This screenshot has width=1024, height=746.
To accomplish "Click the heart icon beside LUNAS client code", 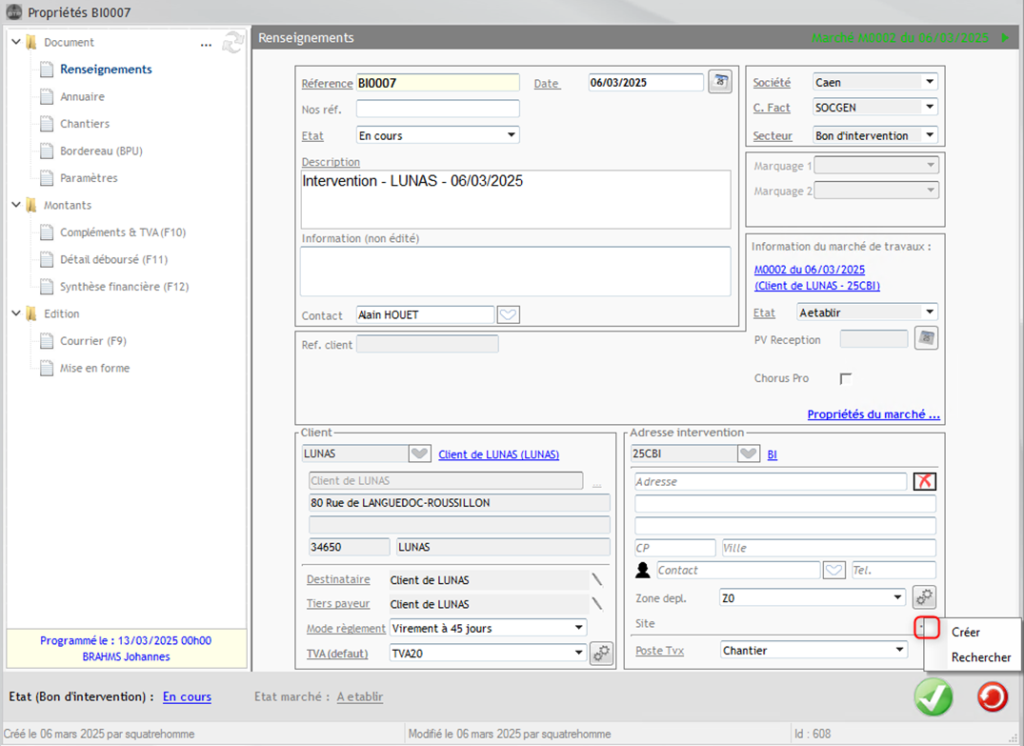I will pyautogui.click(x=420, y=454).
